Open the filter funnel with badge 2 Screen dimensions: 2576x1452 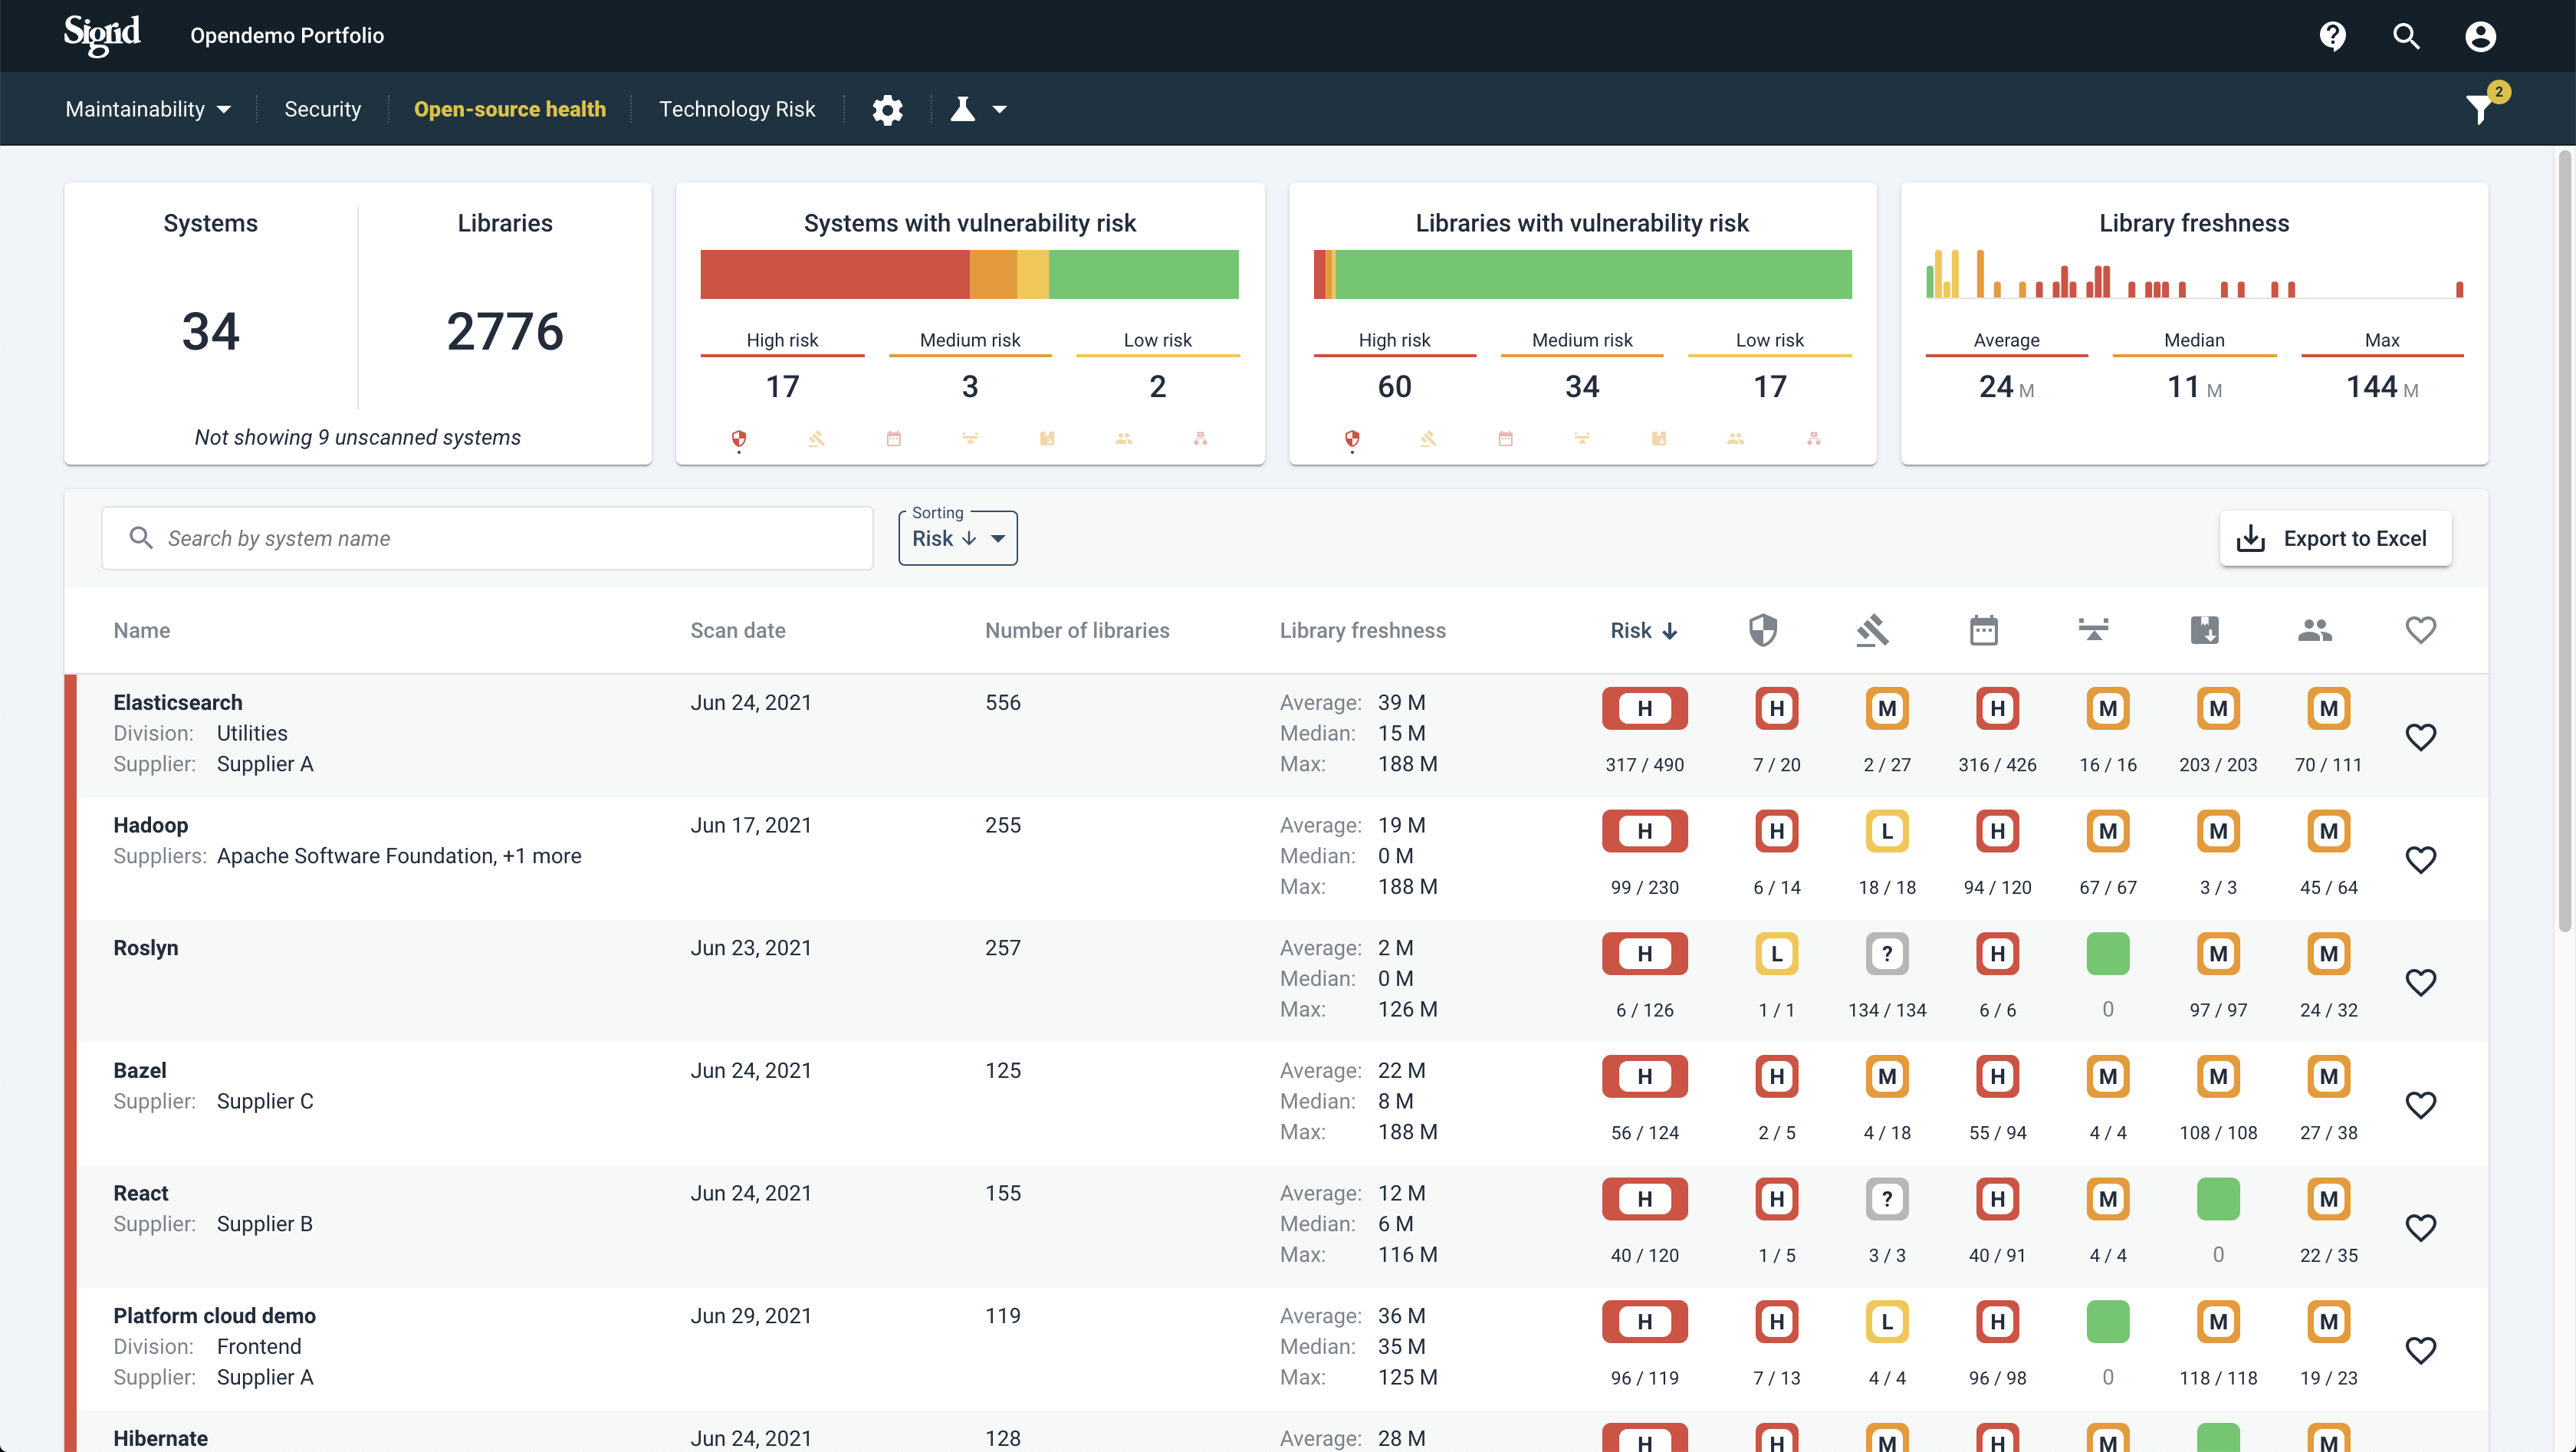[2480, 108]
